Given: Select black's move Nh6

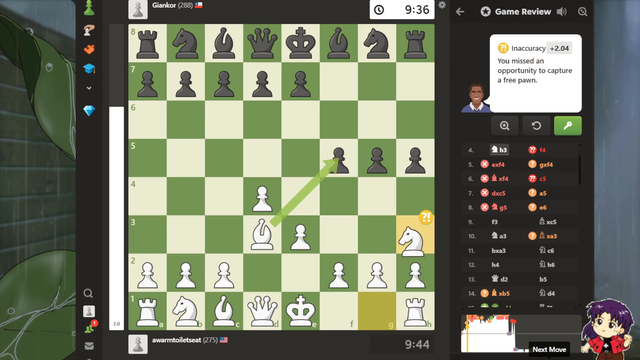Looking at the screenshot, I should click(x=547, y=264).
